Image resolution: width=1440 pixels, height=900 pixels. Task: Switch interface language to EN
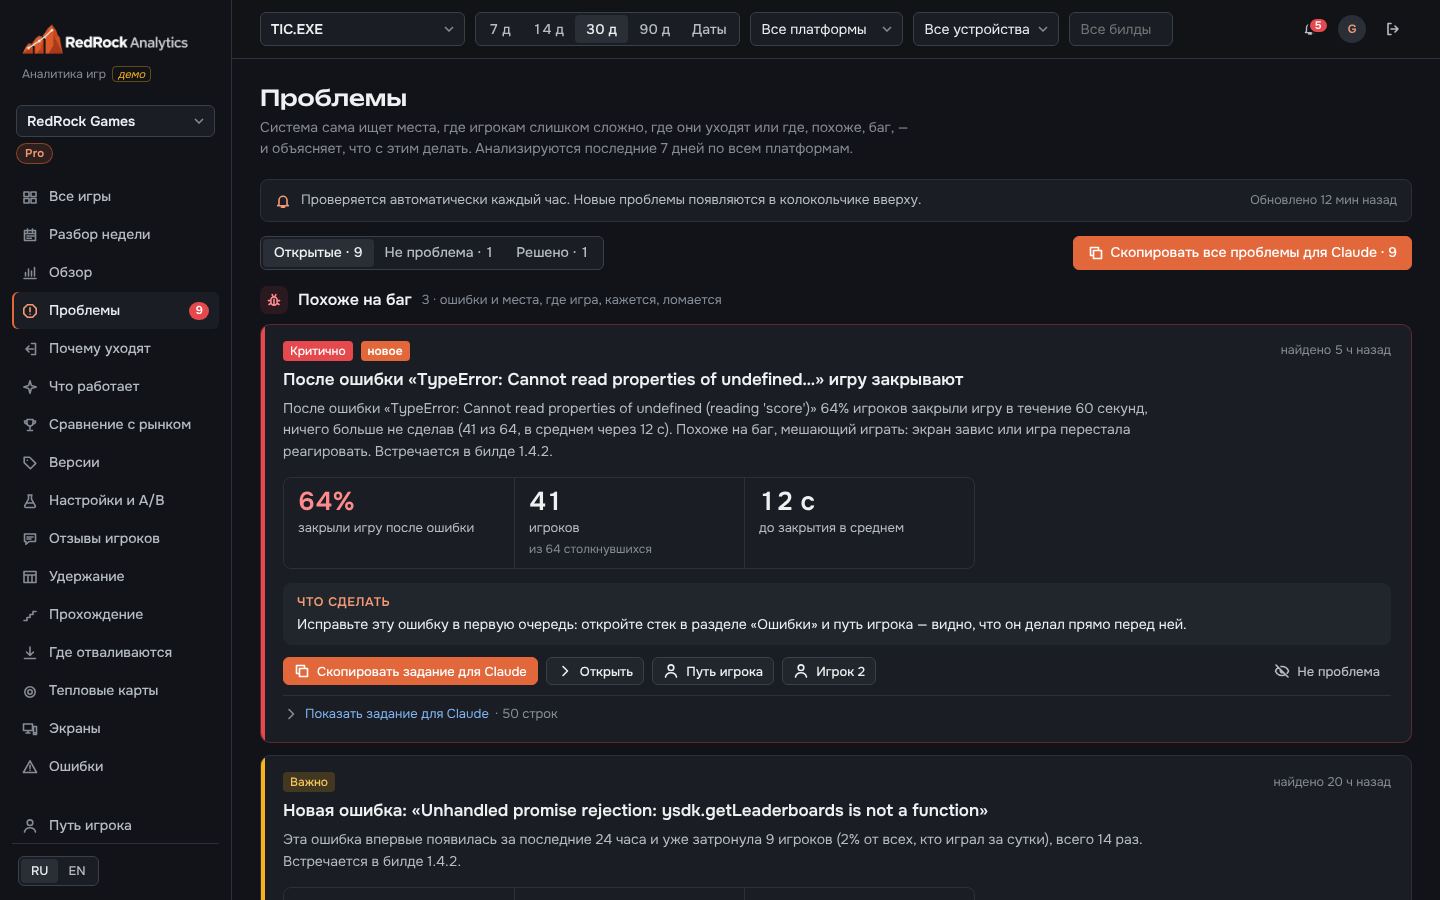tap(77, 871)
